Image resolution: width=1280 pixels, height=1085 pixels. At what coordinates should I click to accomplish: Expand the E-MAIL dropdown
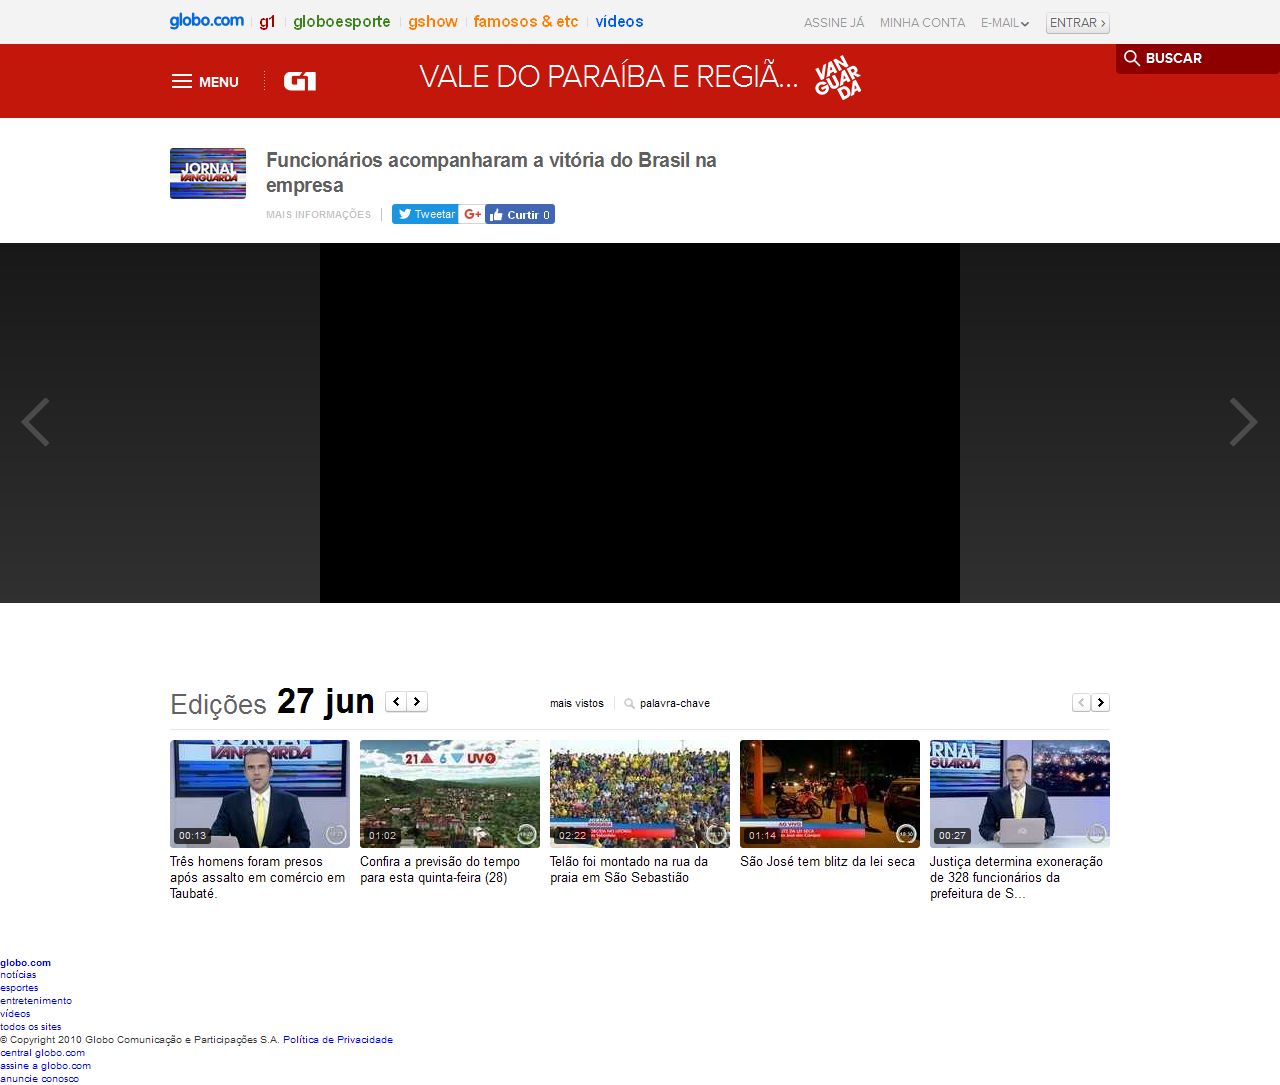[x=1004, y=23]
